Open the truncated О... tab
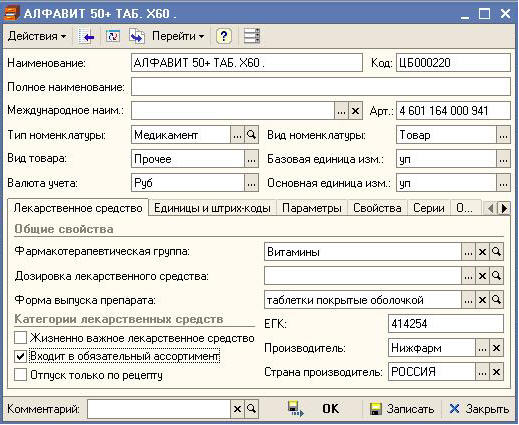 coord(465,208)
